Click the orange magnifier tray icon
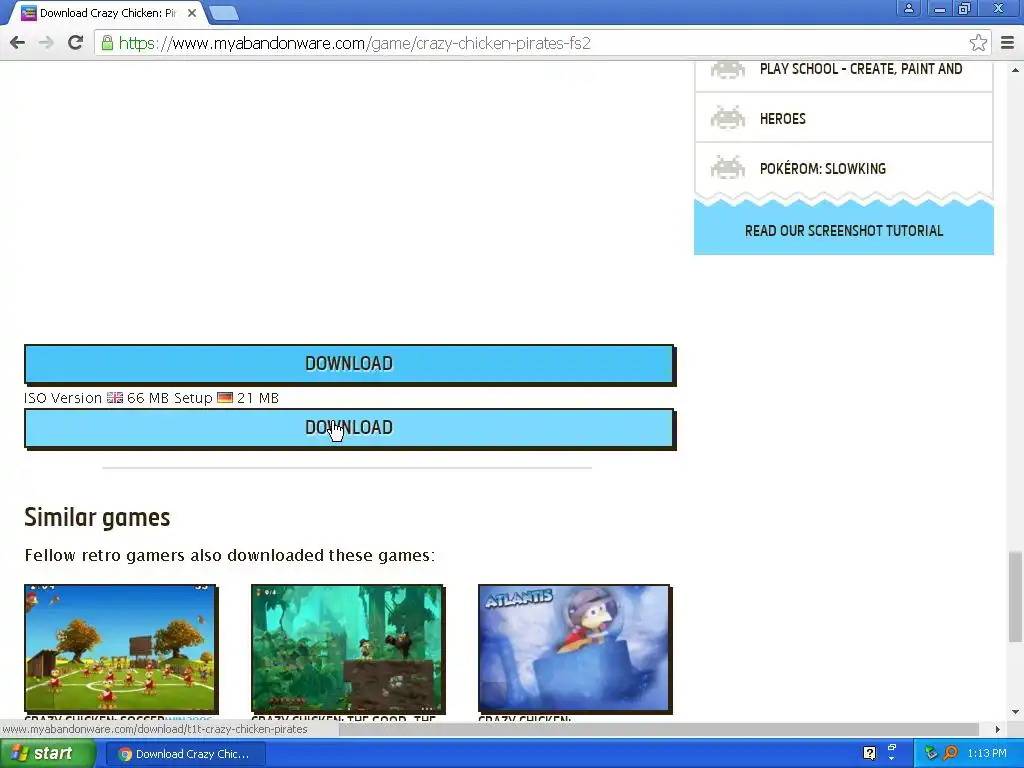 [x=950, y=753]
